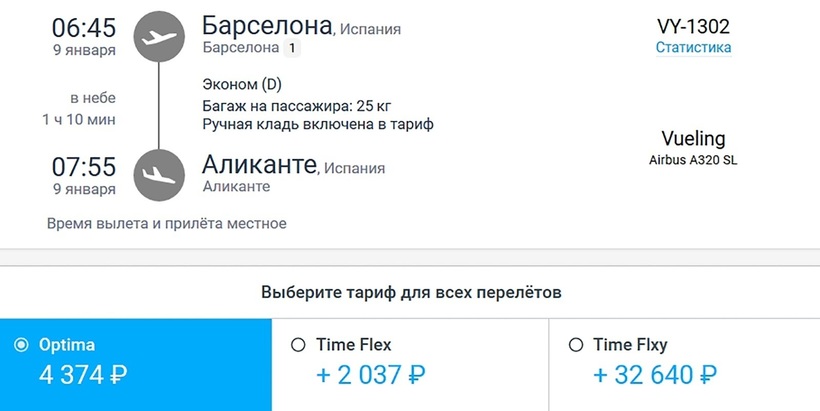Image resolution: width=820 pixels, height=411 pixels.
Task: Open the Статистика link
Action: click(x=693, y=47)
